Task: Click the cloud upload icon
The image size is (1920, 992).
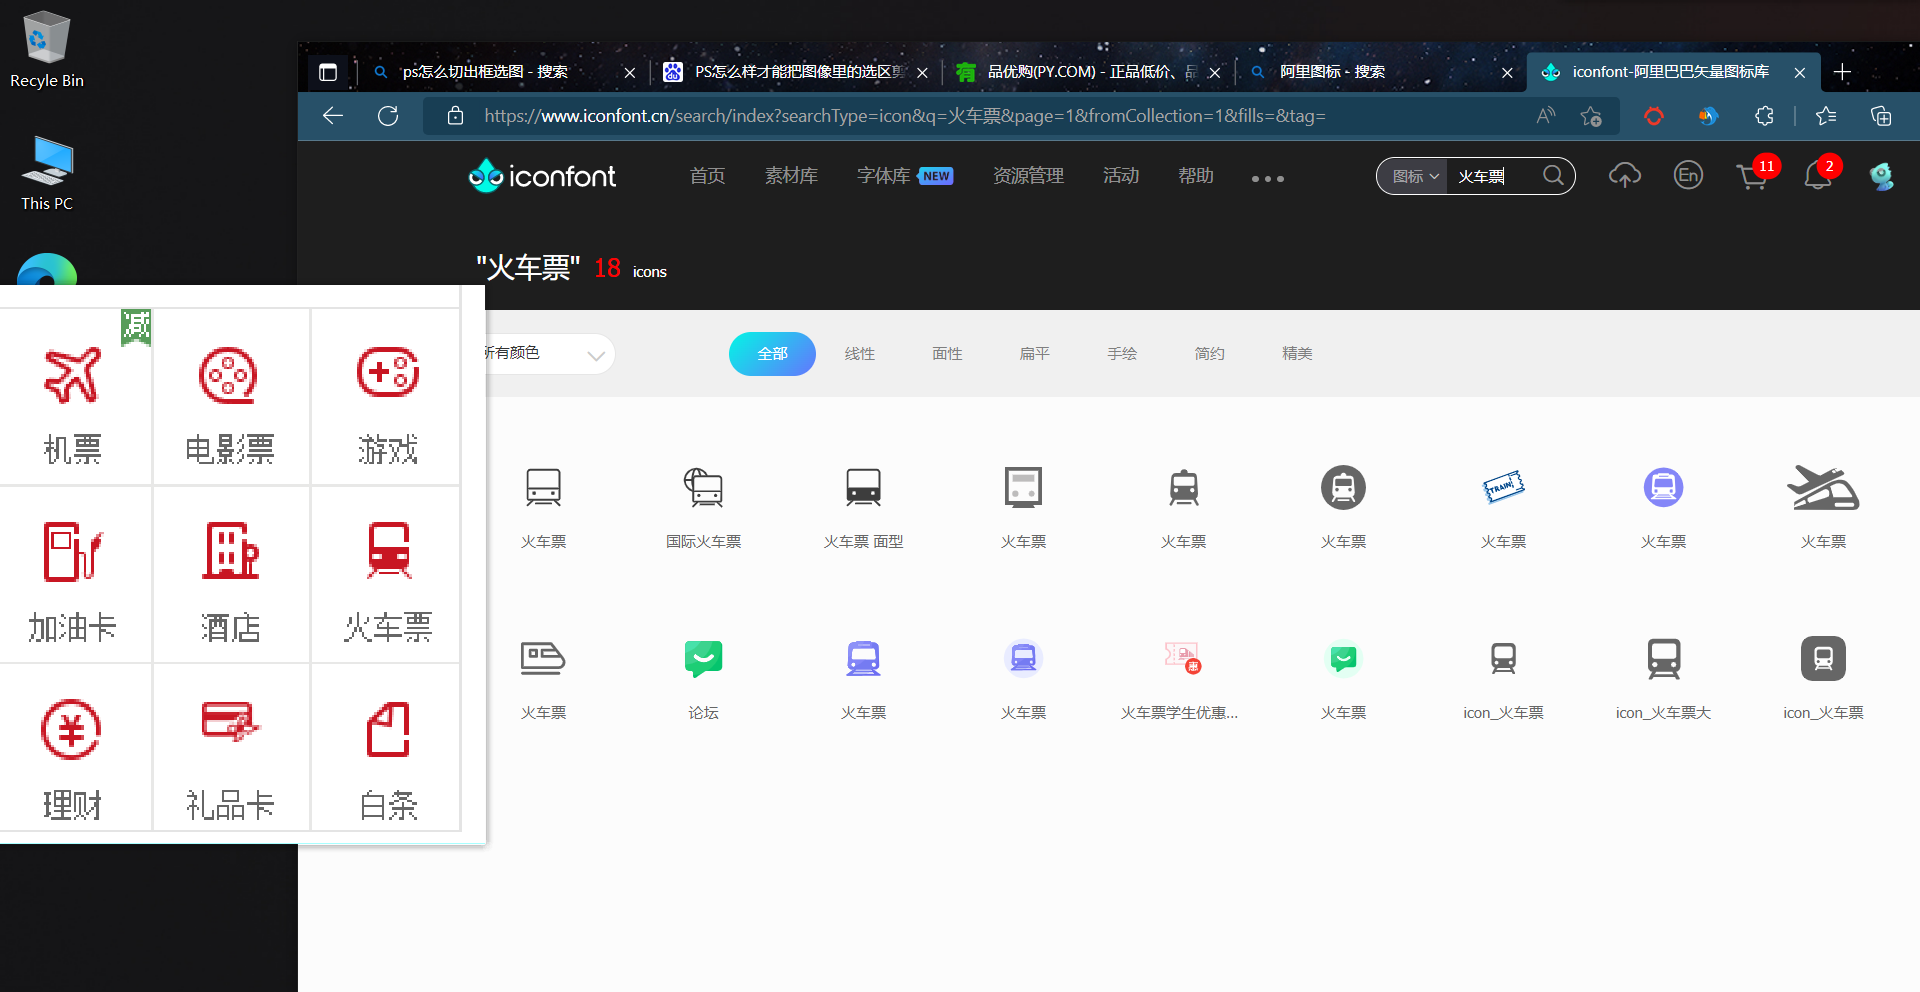Action: [x=1624, y=176]
